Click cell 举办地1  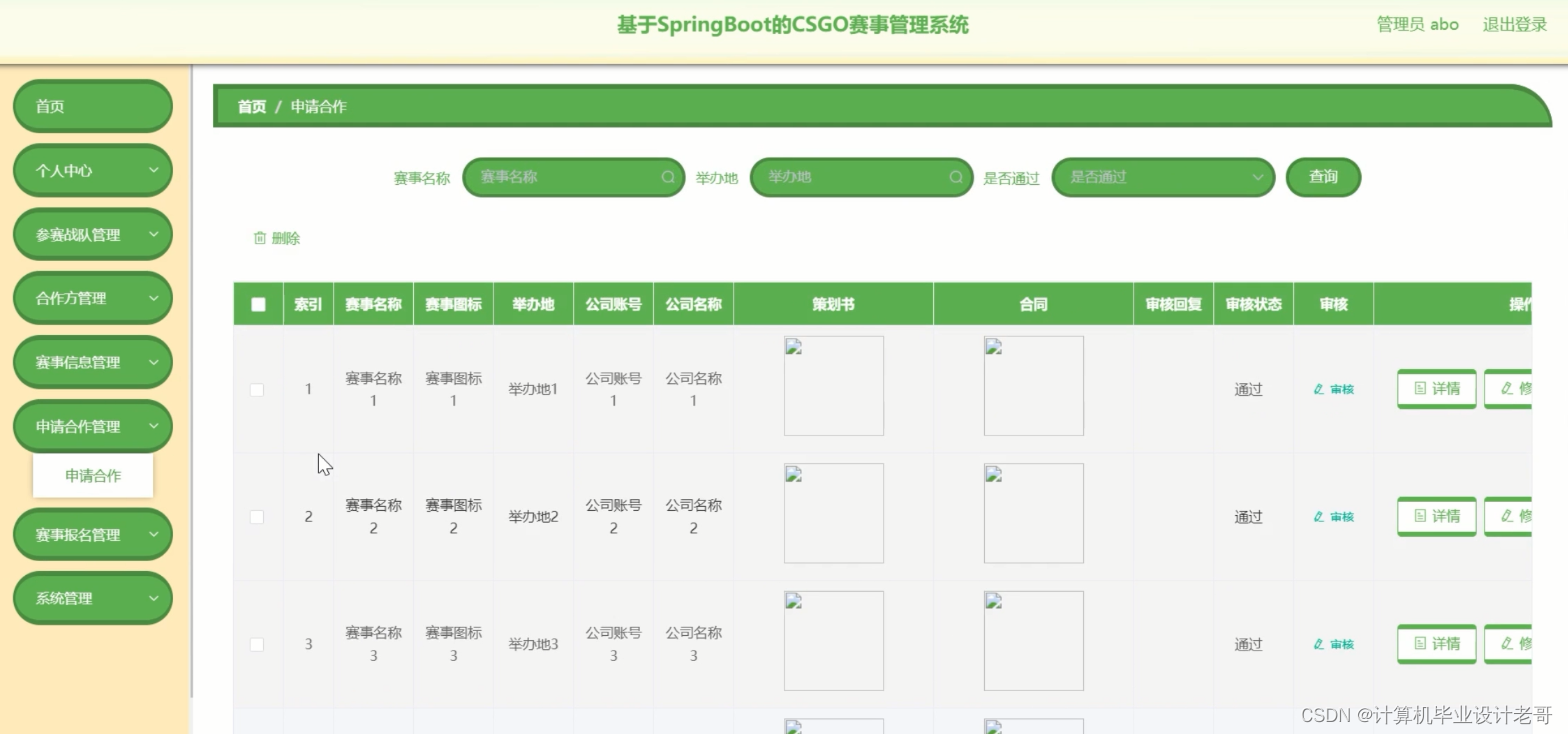click(533, 389)
